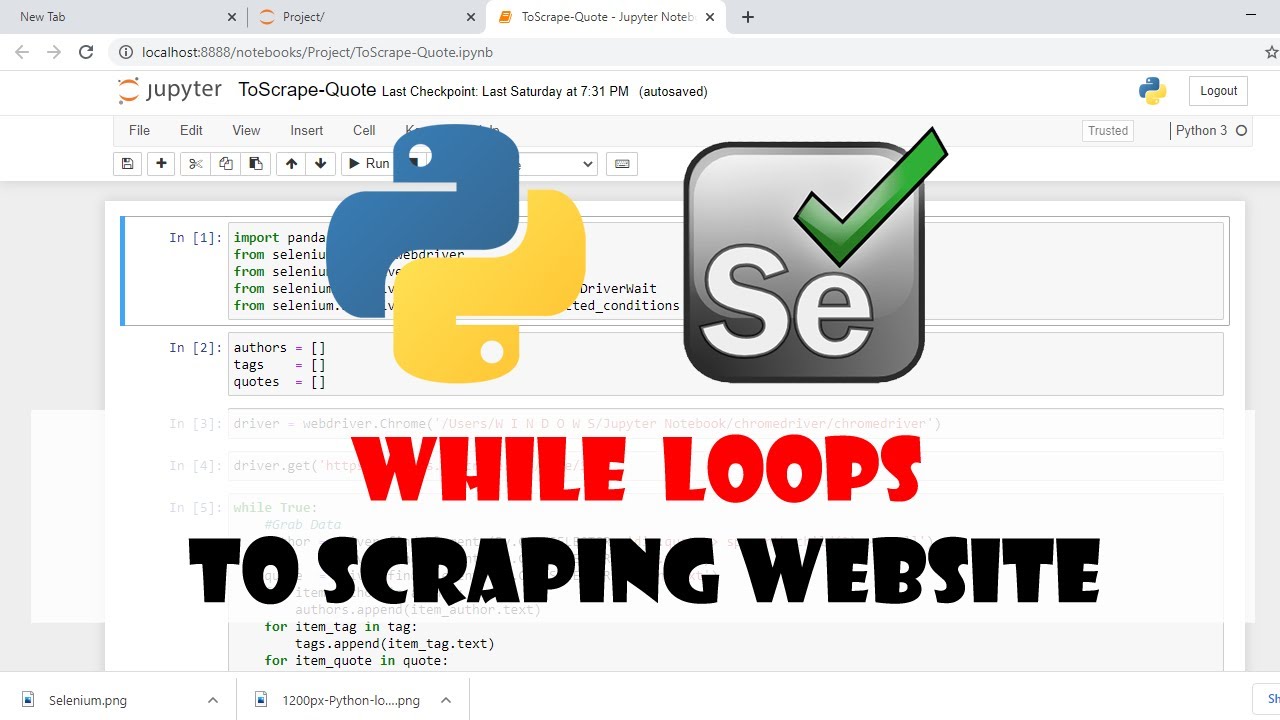Open options chevron for Selenium.png download
1280x720 pixels.
tap(212, 700)
